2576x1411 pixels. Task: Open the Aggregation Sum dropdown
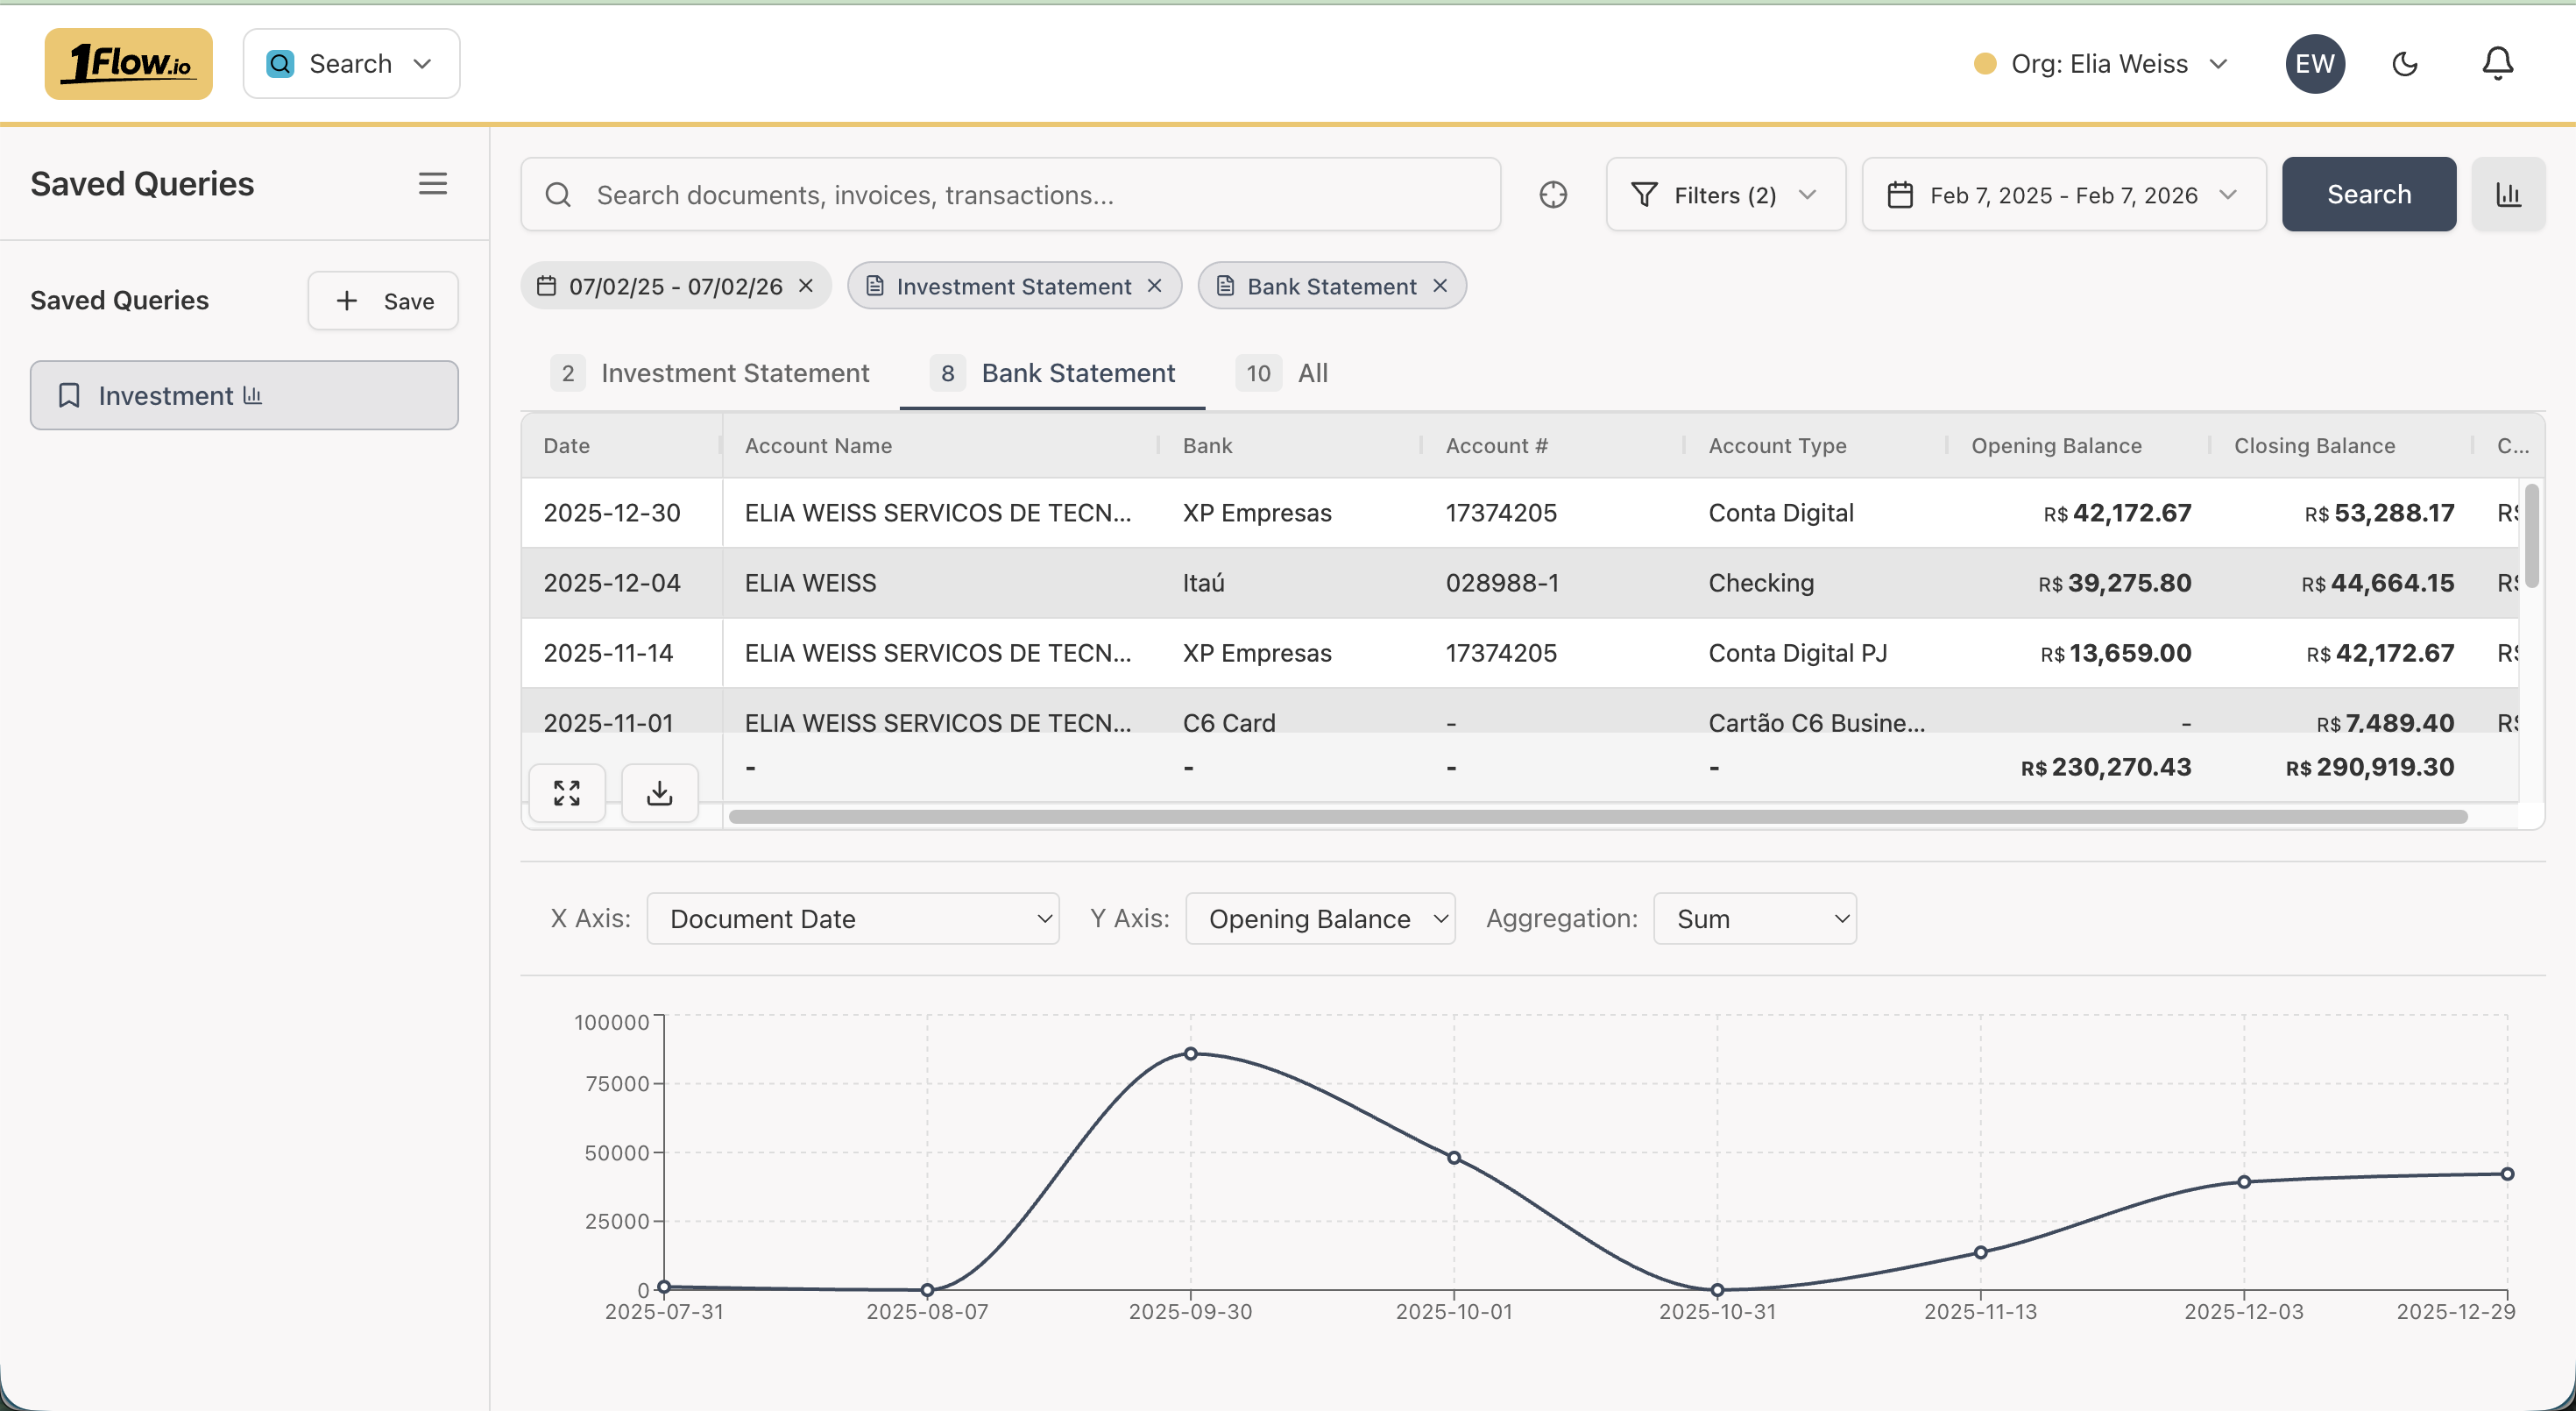(1754, 918)
